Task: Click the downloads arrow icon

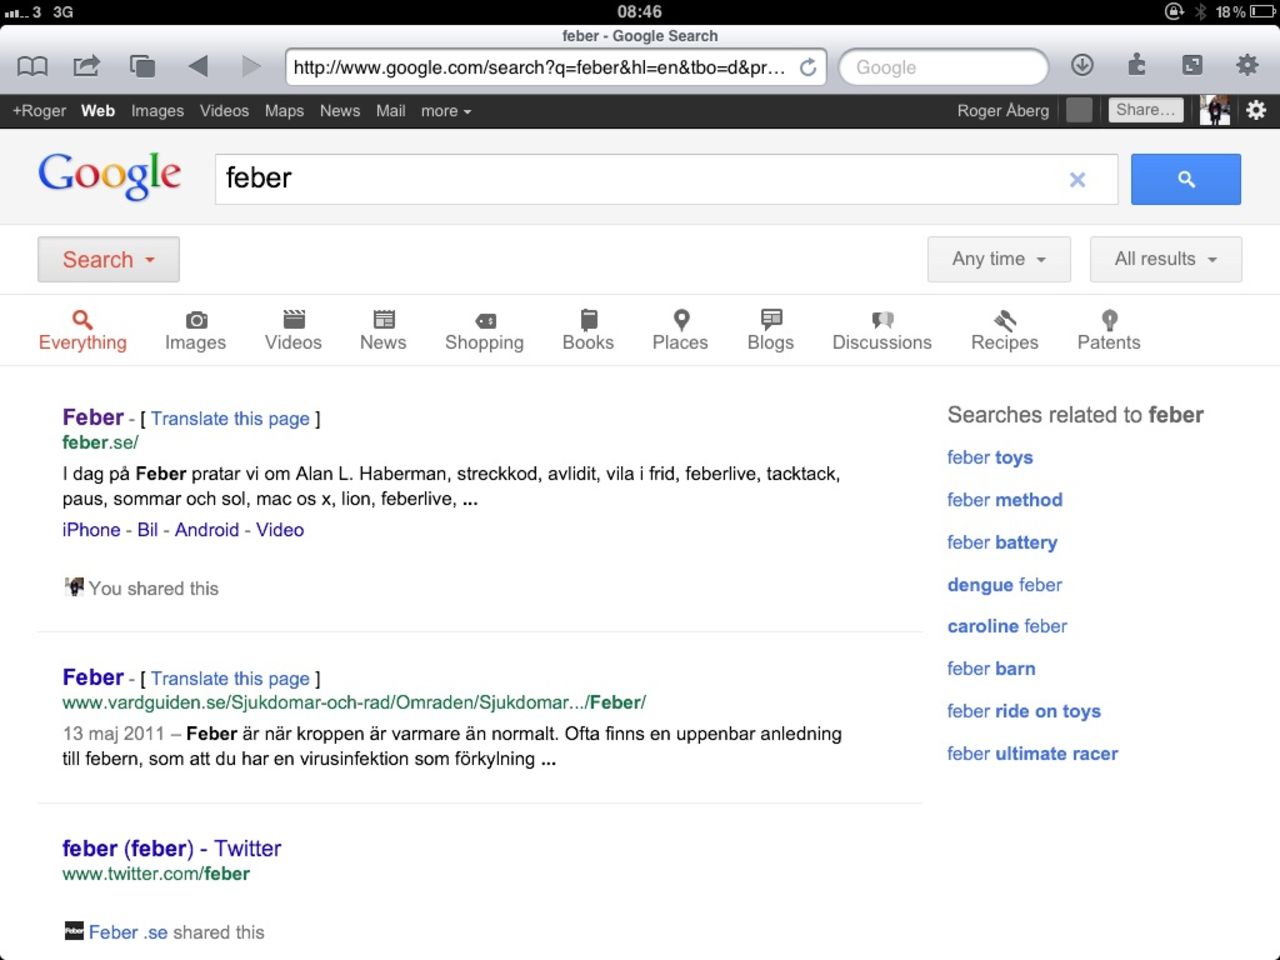Action: (1082, 64)
